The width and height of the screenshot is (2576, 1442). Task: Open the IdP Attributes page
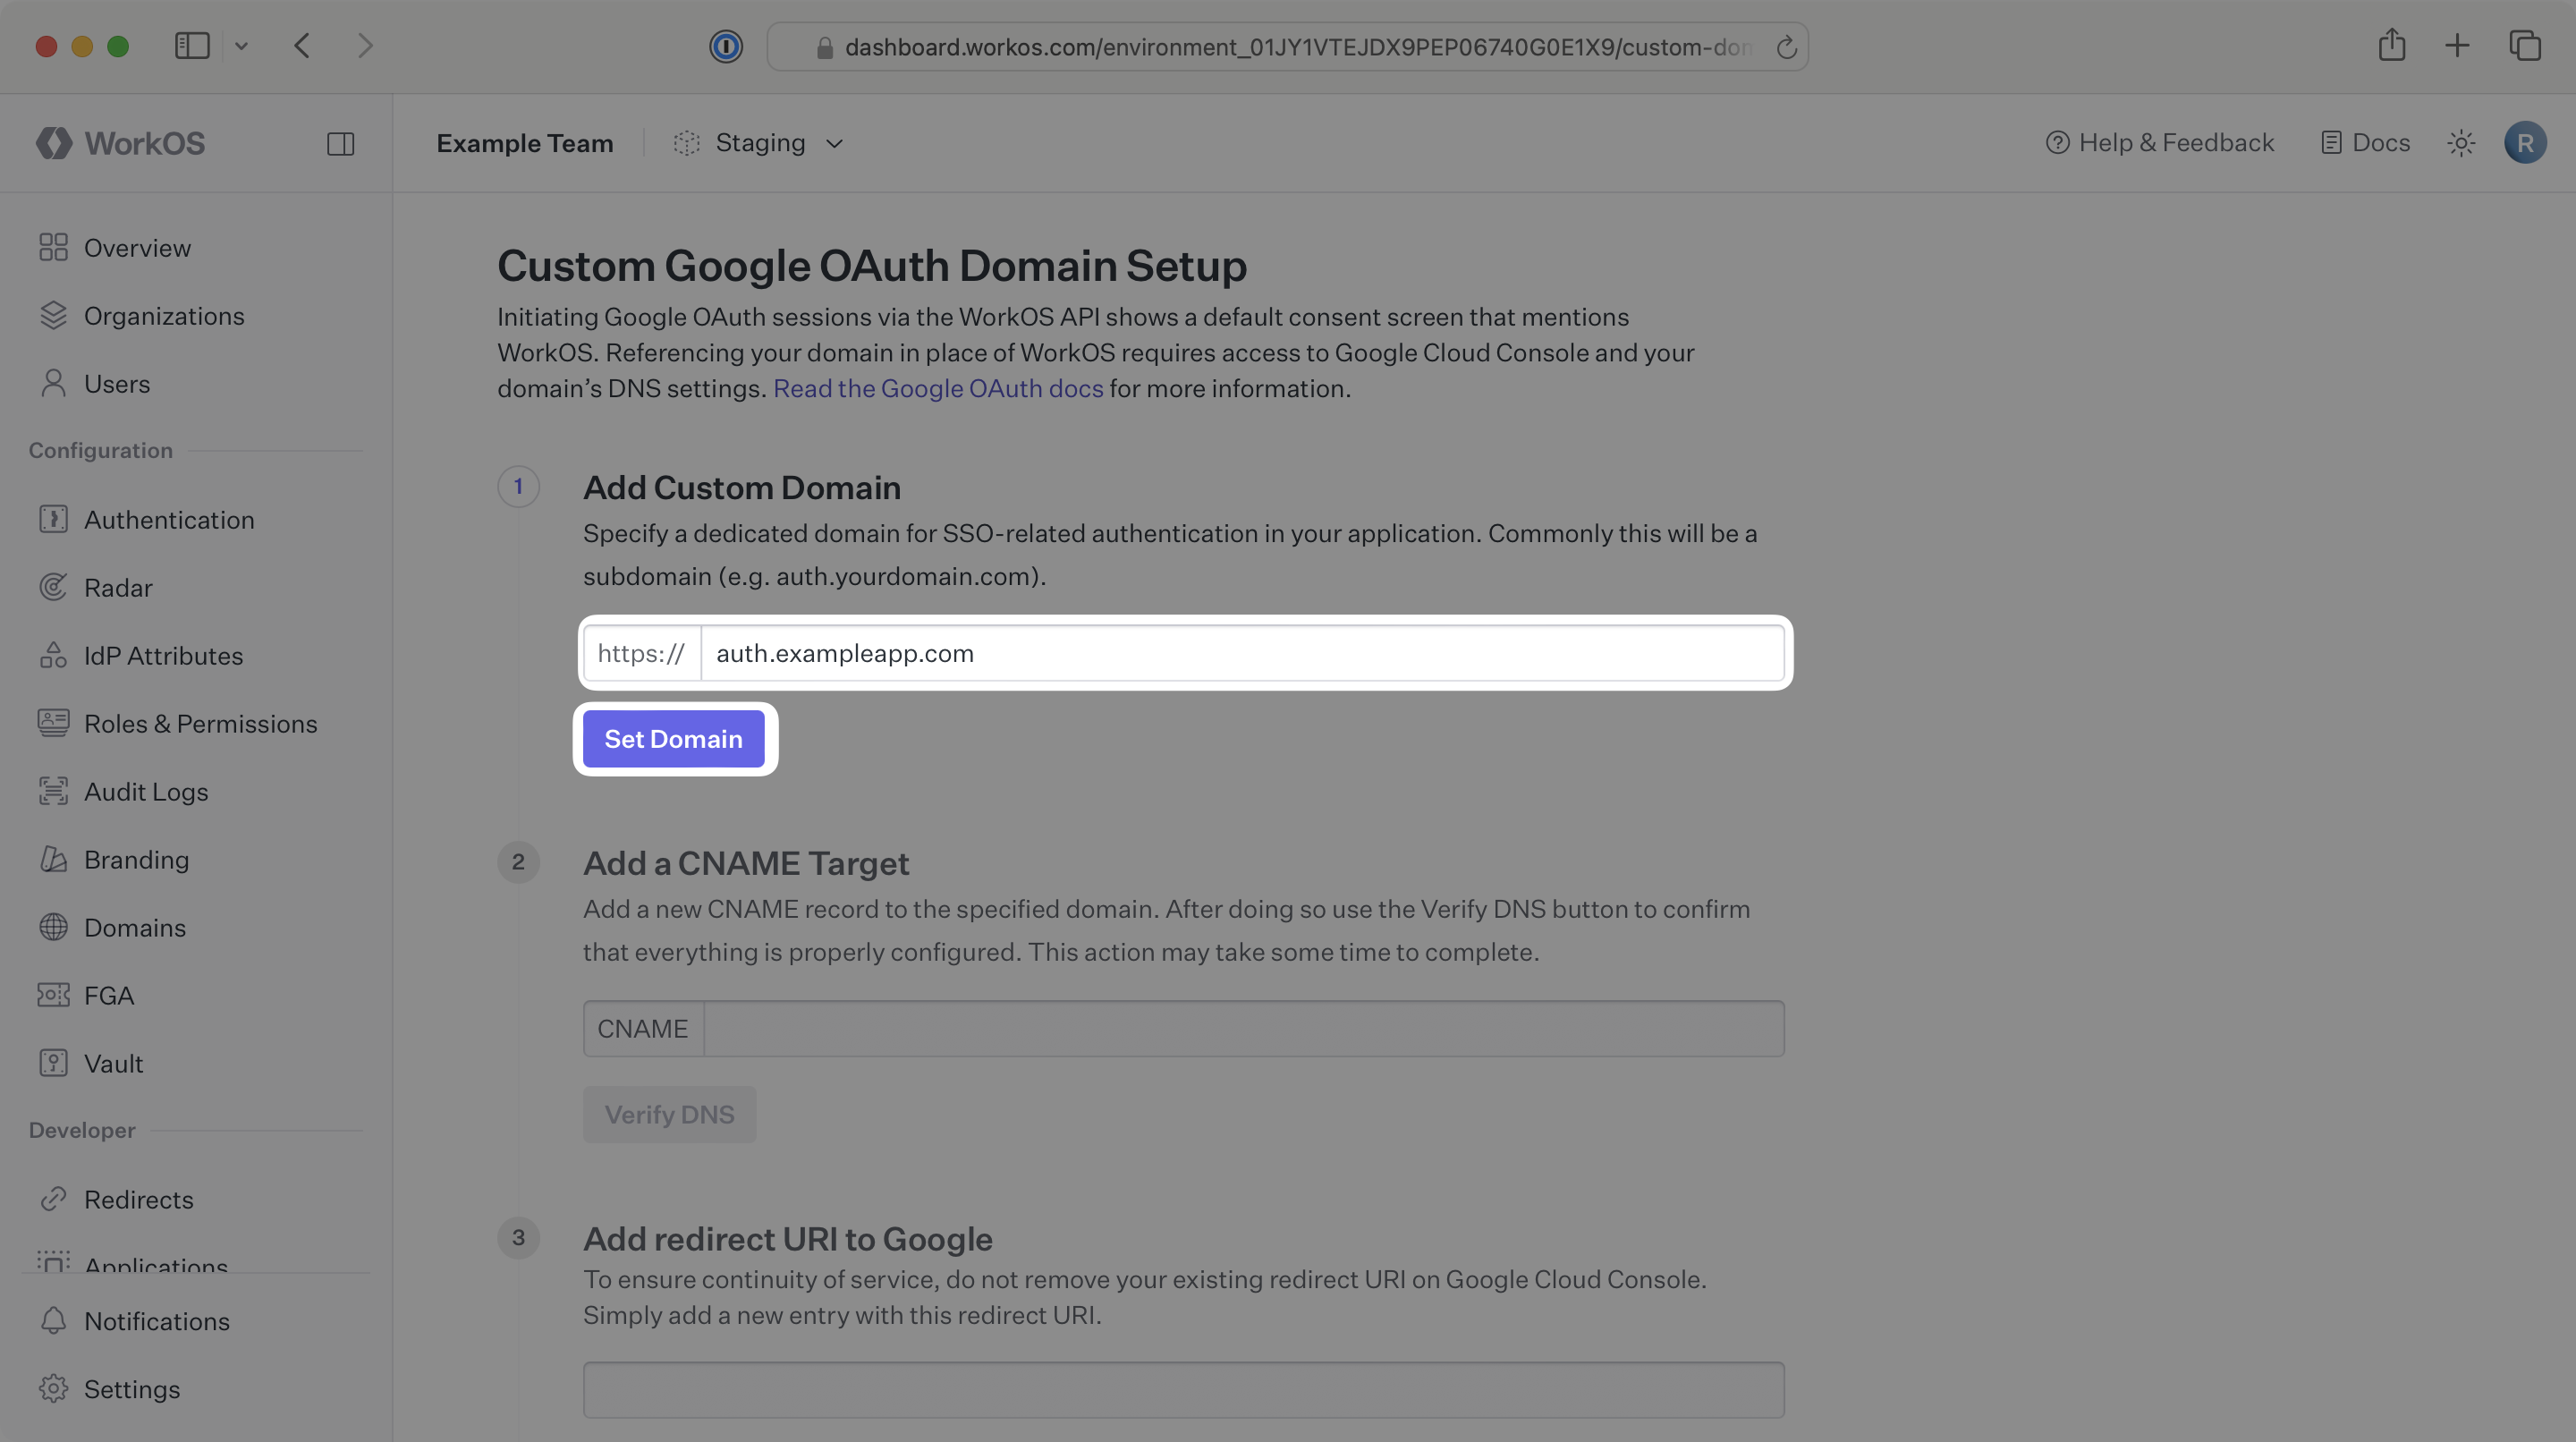click(163, 655)
